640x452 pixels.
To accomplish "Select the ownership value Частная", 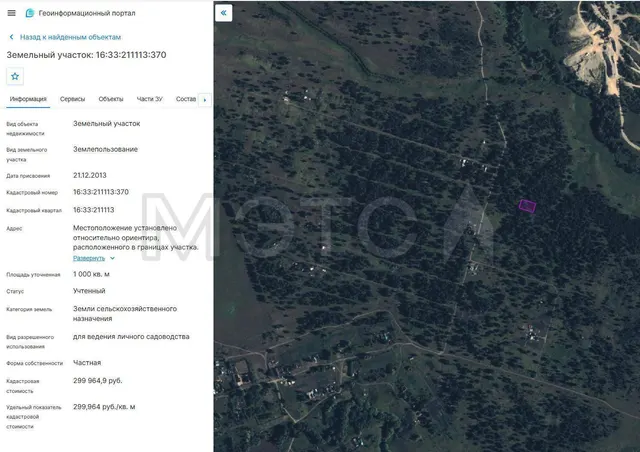I will (87, 363).
